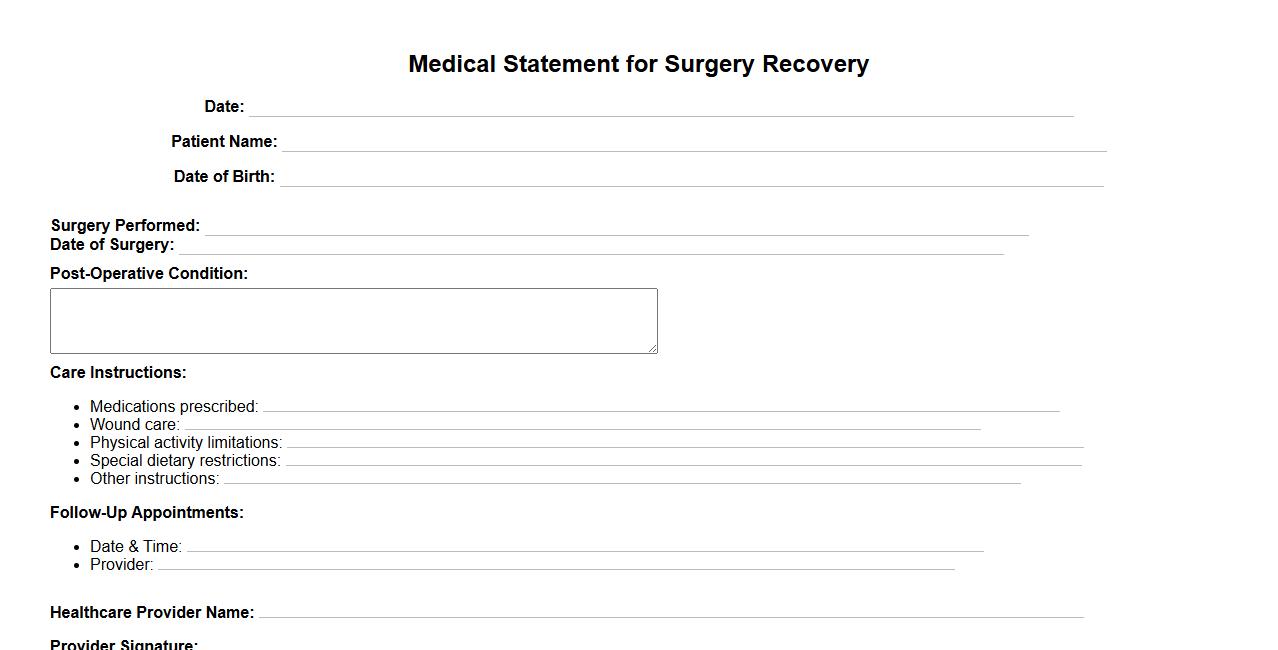
Task: Select the Other instructions input line
Action: tap(620, 479)
